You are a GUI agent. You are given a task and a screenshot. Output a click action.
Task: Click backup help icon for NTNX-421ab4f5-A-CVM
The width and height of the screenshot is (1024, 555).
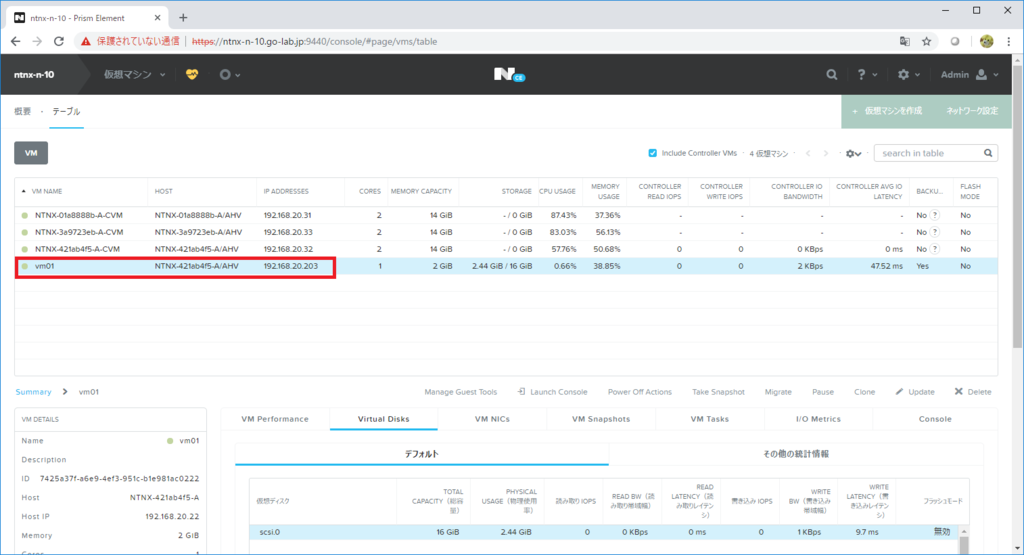click(935, 249)
